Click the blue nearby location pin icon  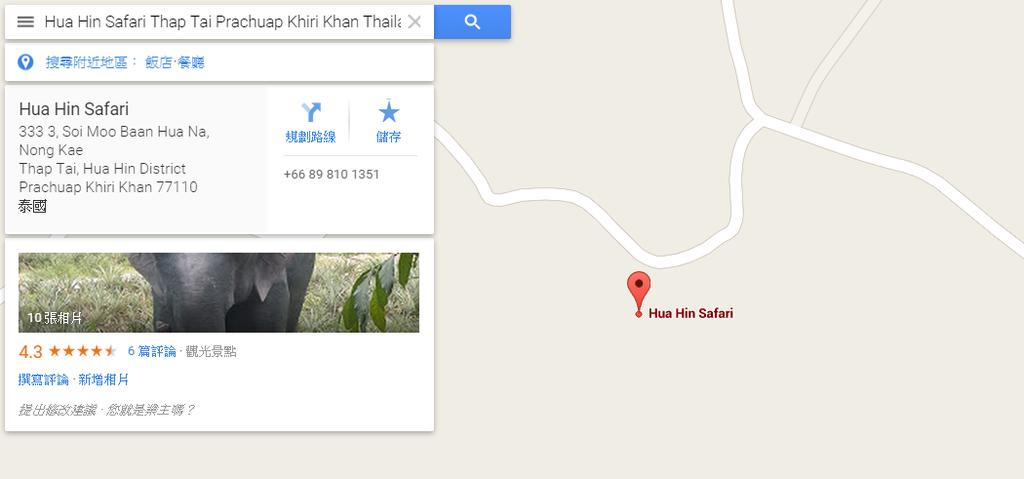25,62
